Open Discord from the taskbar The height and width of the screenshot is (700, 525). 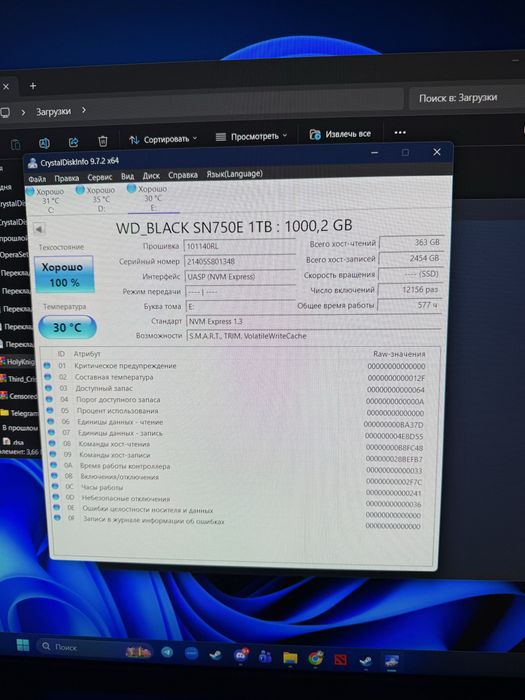click(x=241, y=655)
